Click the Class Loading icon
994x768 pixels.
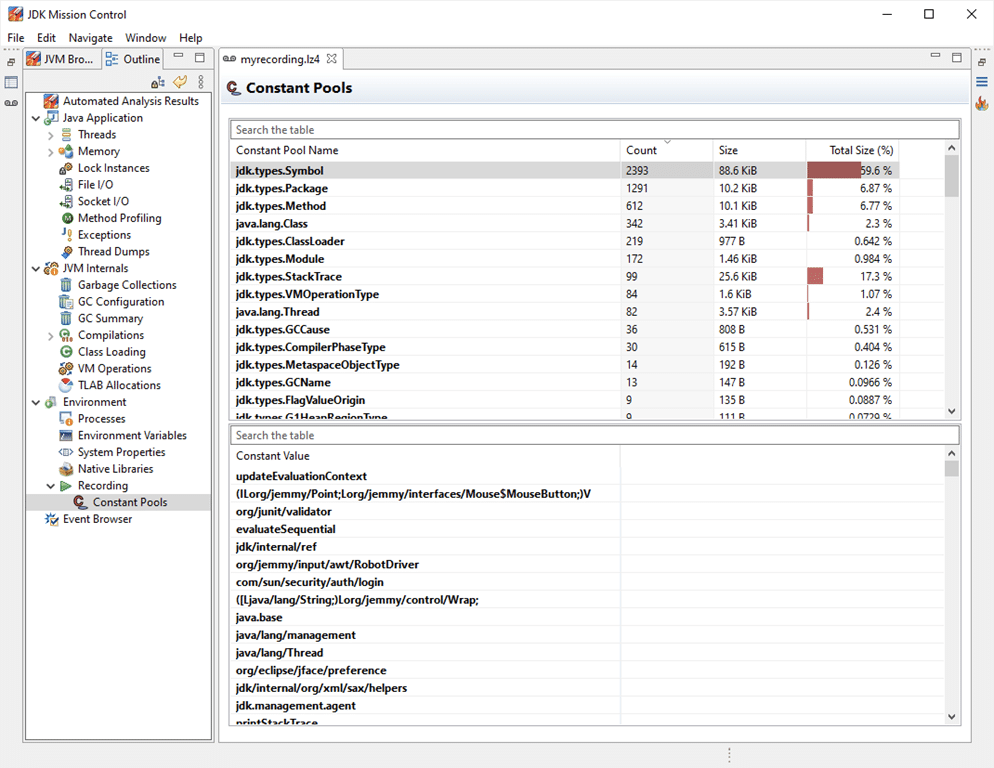tap(66, 352)
